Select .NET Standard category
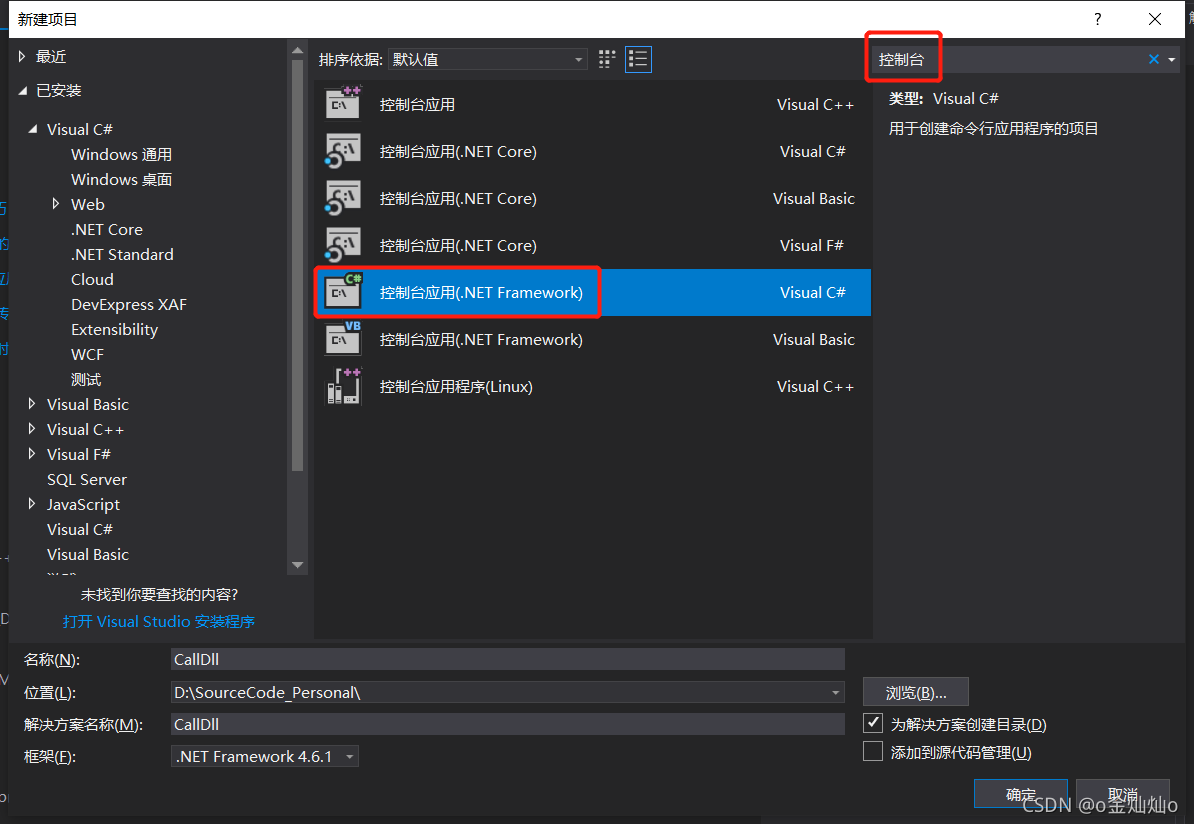The width and height of the screenshot is (1194, 824). pyautogui.click(x=122, y=254)
